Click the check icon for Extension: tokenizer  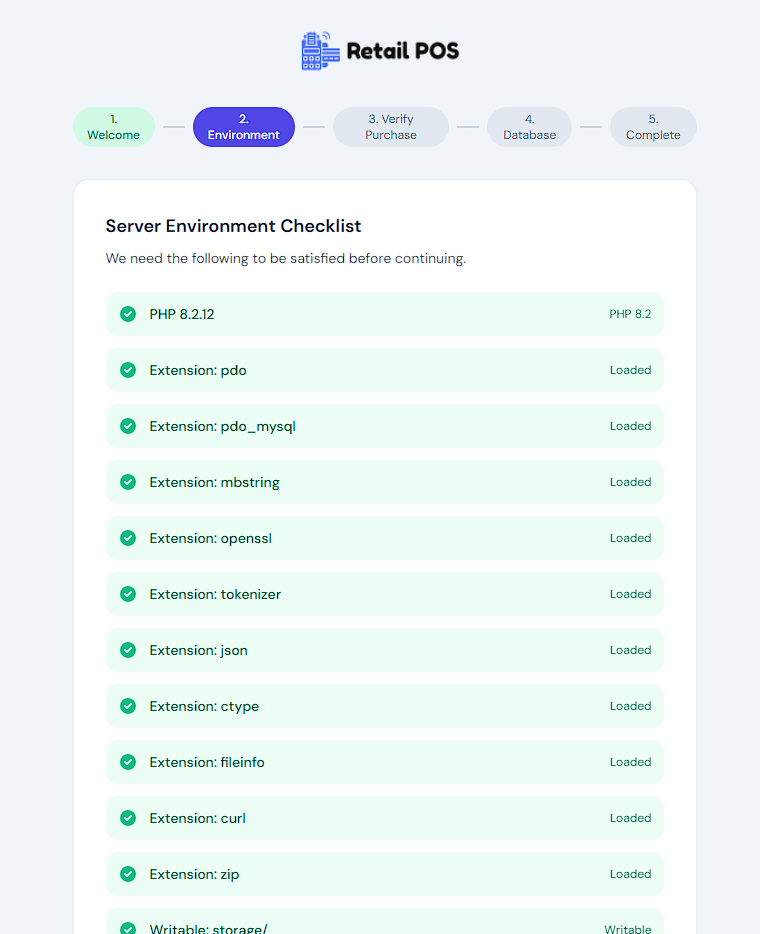[x=128, y=594]
